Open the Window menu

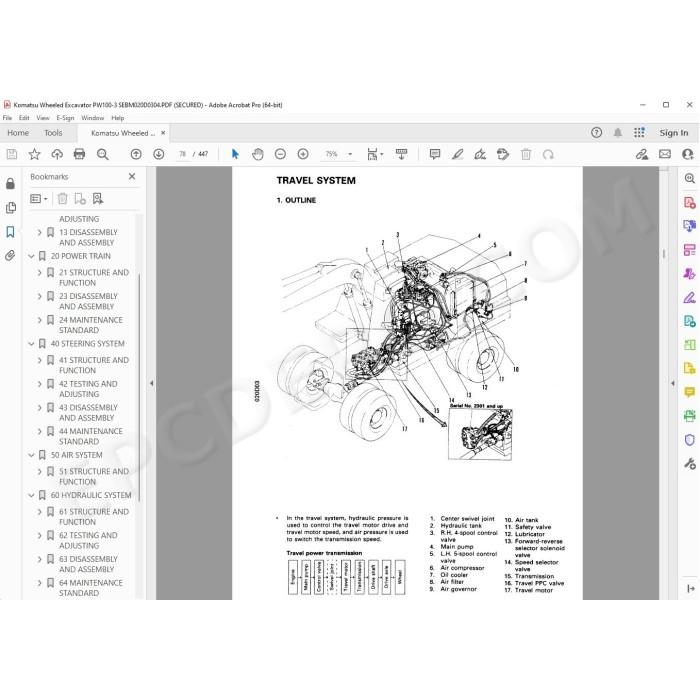point(92,118)
